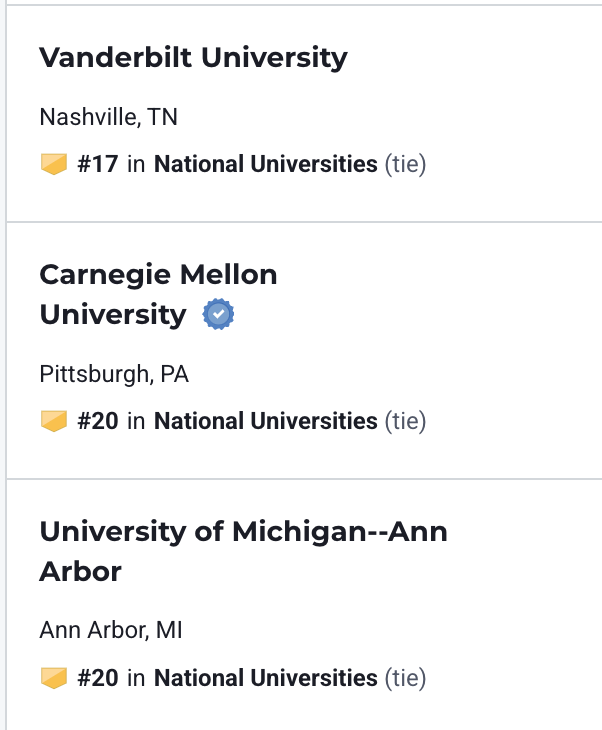602x730 pixels.
Task: Click the (tie) label in Carnegie Mellon's ranking
Action: click(406, 422)
